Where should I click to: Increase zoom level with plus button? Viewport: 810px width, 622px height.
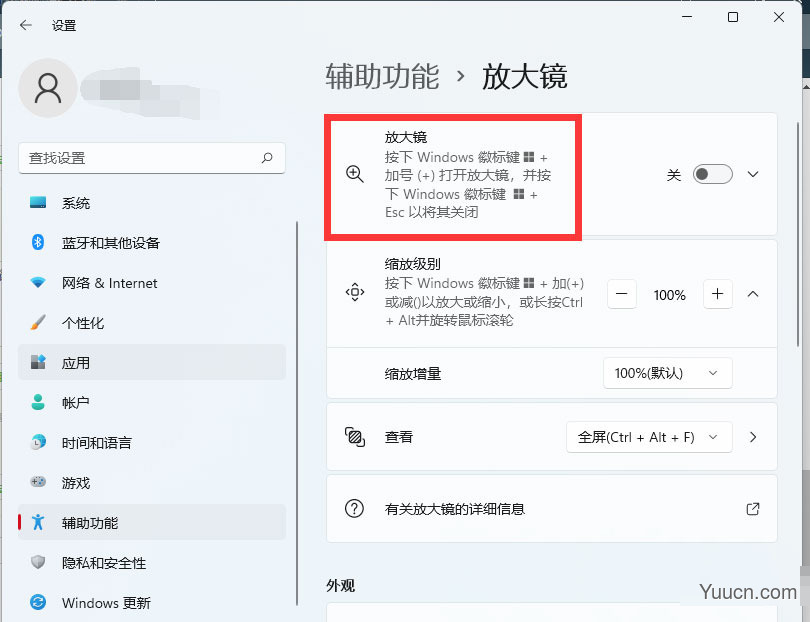tap(718, 294)
